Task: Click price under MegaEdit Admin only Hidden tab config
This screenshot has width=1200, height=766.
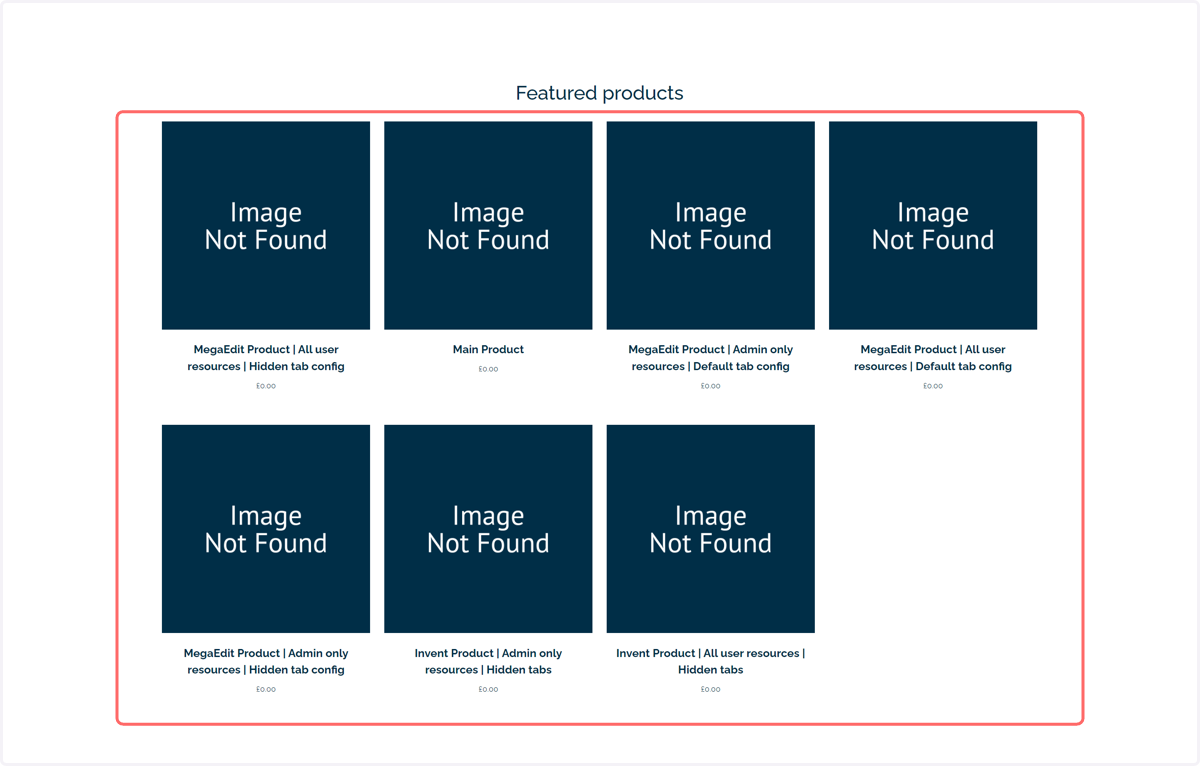Action: 266,689
